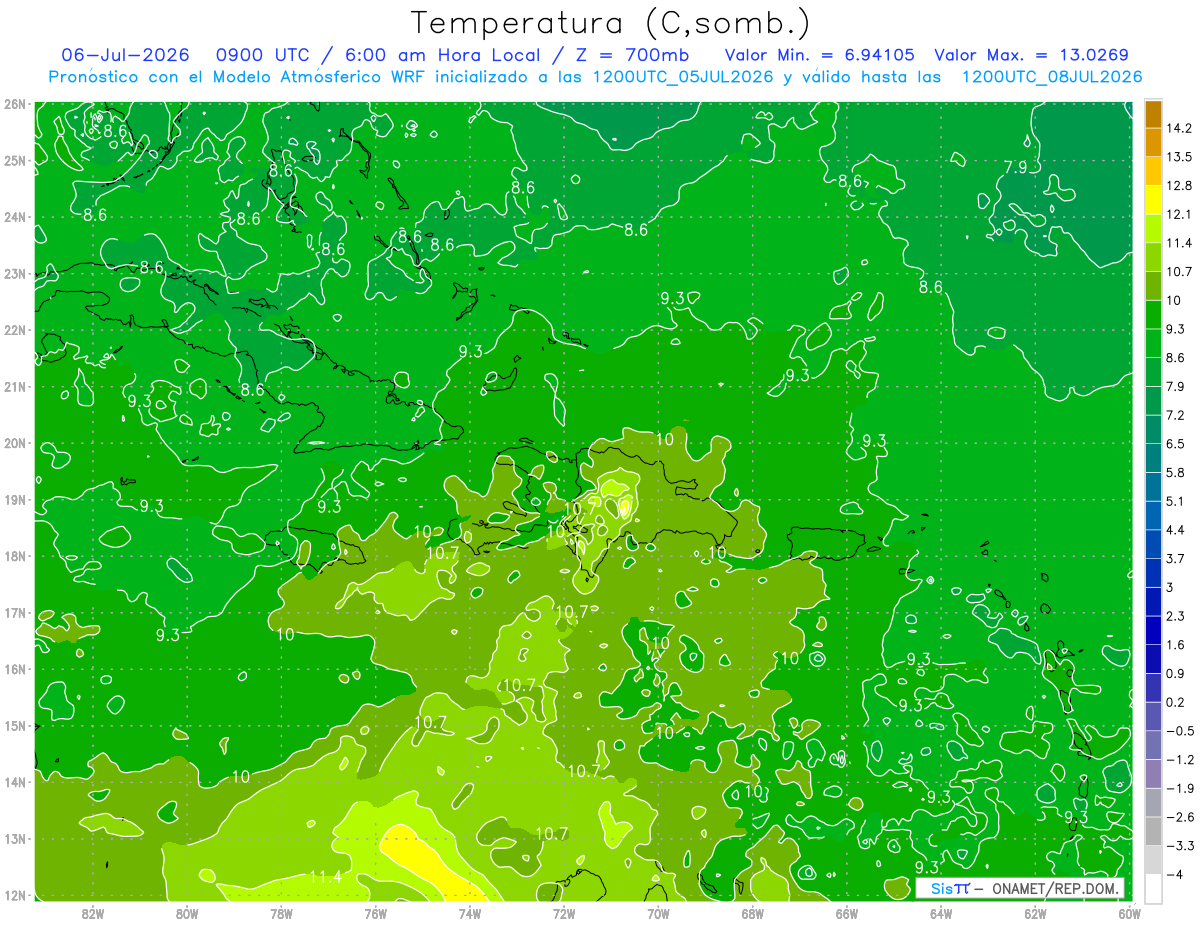The image size is (1200, 927).
Task: Click the legend value "-3.3"
Action: pyautogui.click(x=1179, y=846)
